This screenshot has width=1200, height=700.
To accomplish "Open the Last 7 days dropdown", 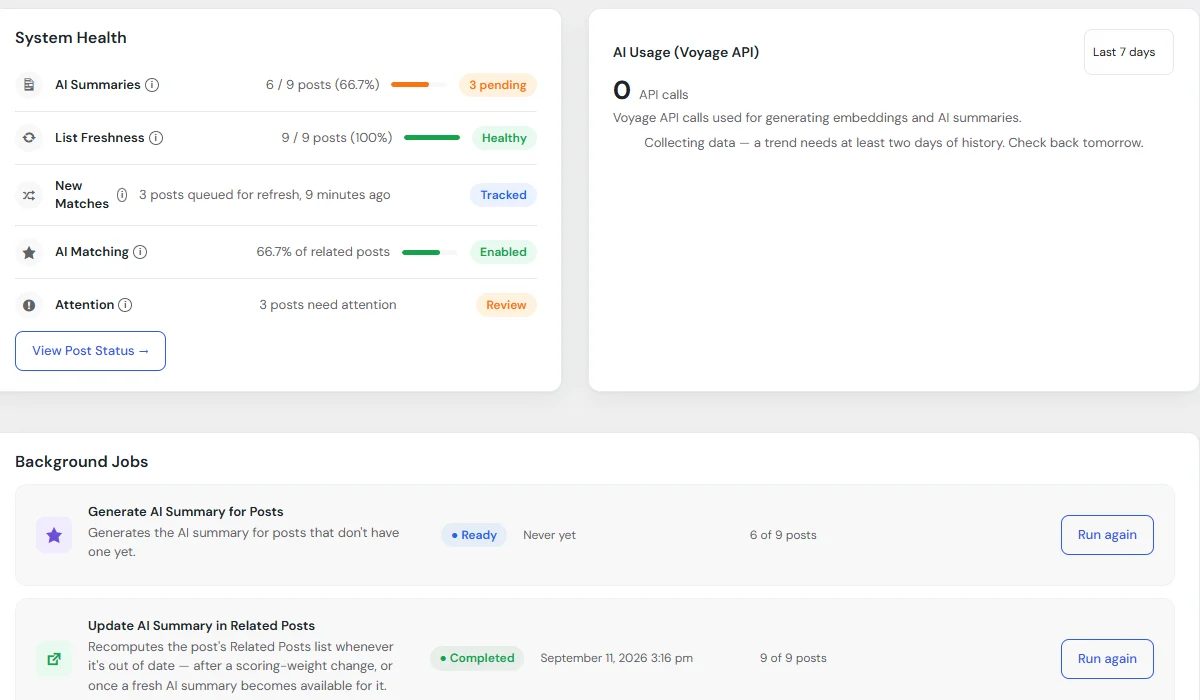I will (1129, 52).
